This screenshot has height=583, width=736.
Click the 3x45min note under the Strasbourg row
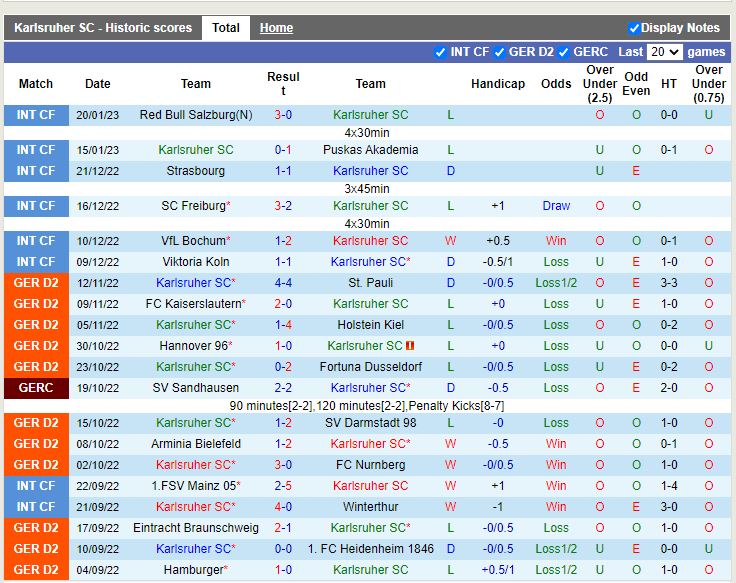(x=367, y=189)
